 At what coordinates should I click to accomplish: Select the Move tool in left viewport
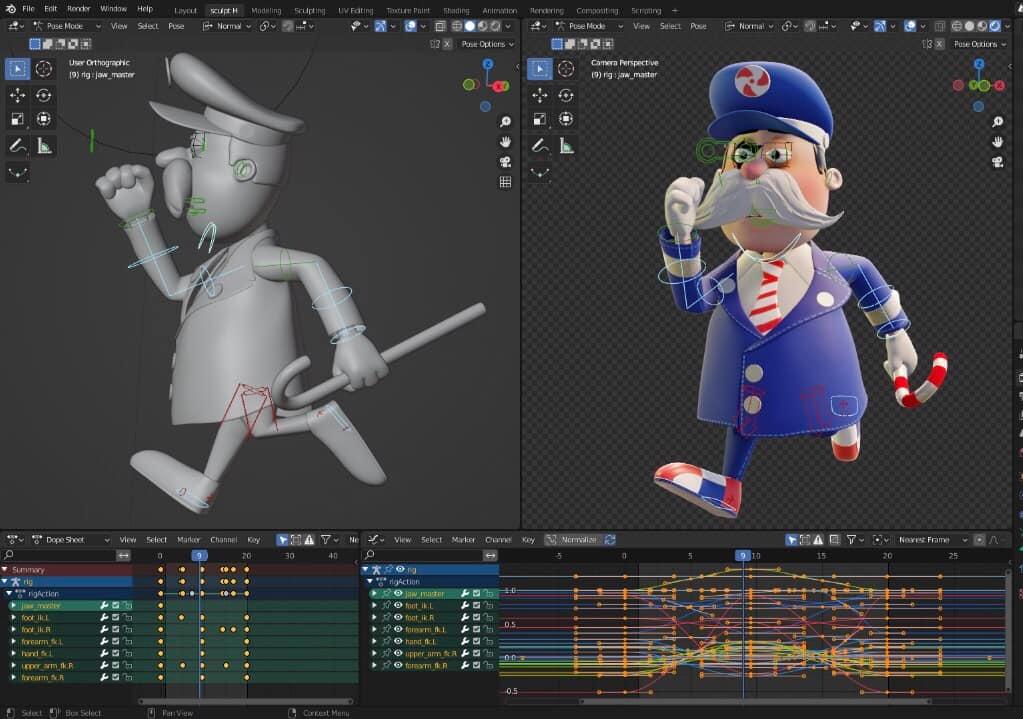click(x=18, y=95)
